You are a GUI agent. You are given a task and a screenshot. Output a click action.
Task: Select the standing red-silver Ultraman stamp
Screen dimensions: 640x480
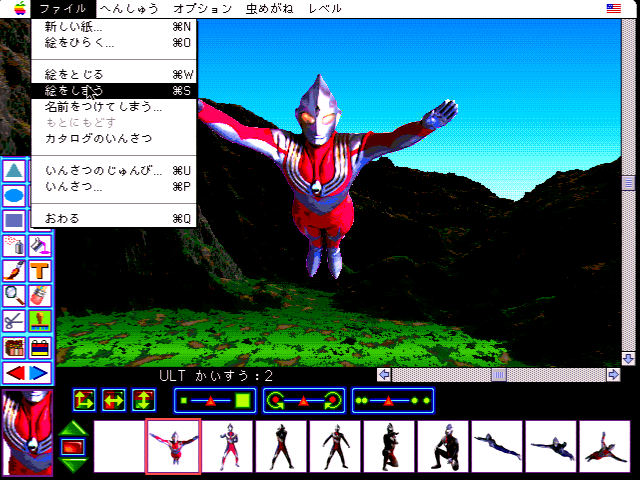(x=227, y=447)
